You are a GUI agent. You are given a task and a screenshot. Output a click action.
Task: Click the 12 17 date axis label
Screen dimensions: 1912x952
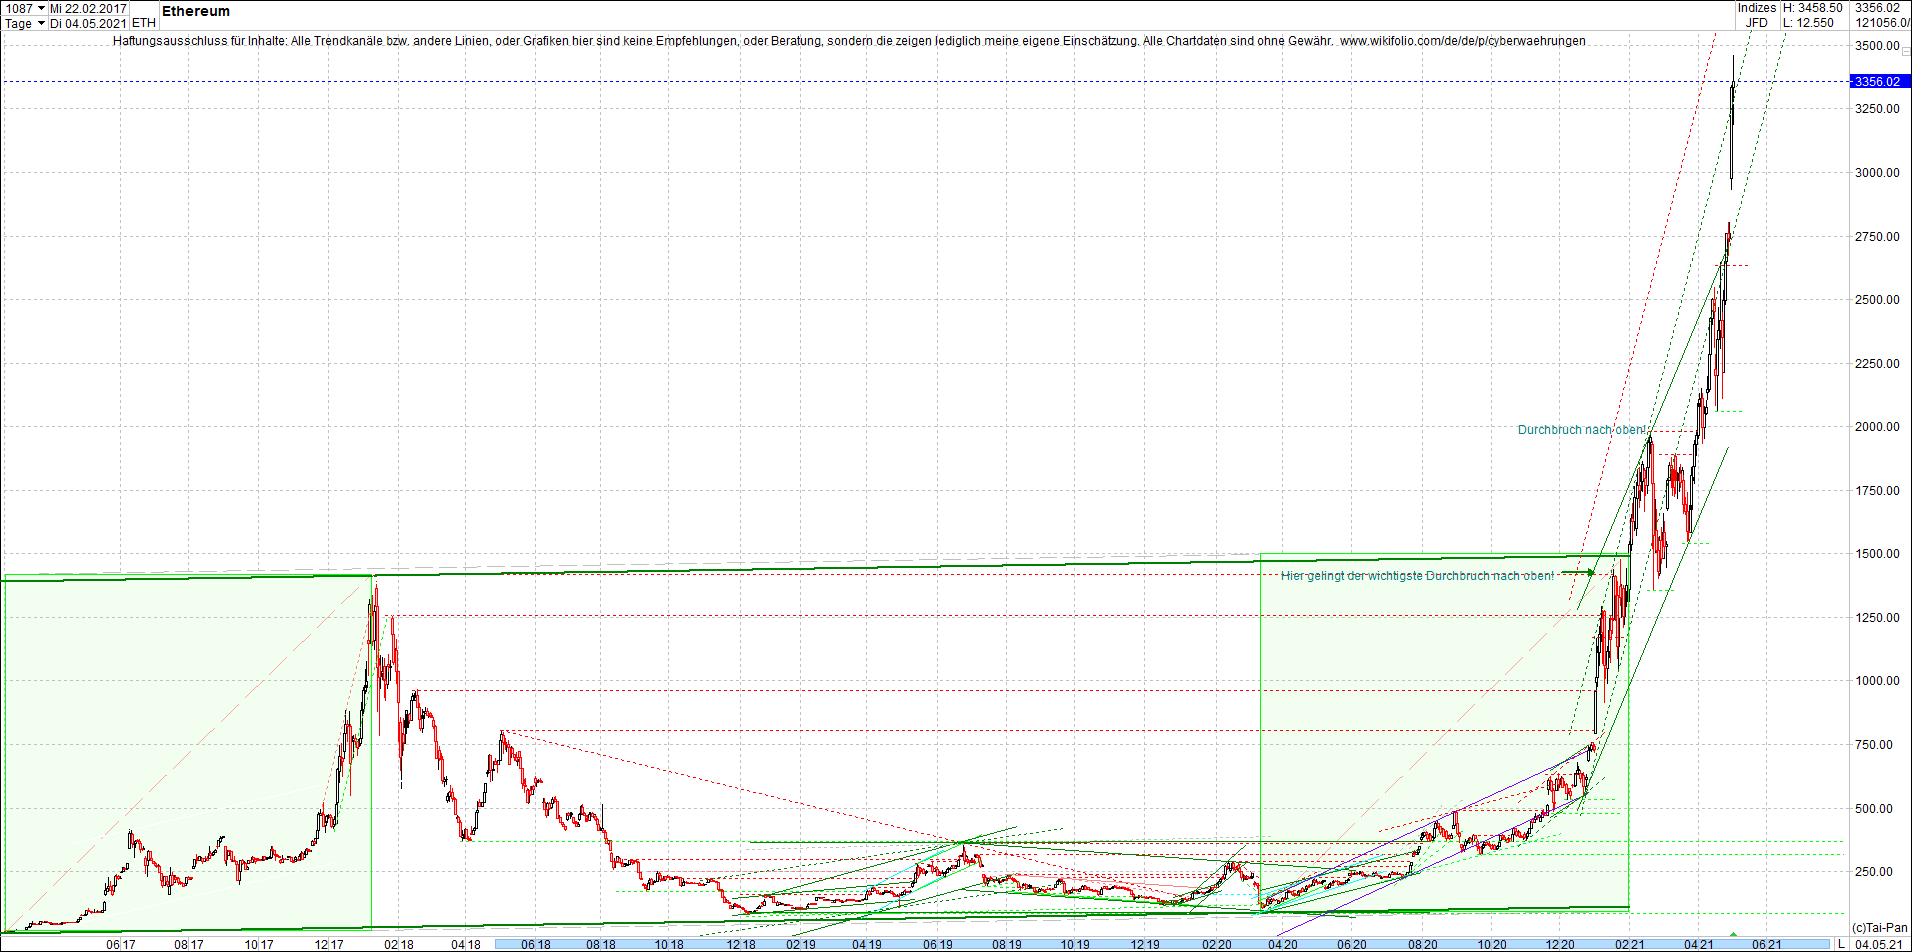[x=329, y=944]
